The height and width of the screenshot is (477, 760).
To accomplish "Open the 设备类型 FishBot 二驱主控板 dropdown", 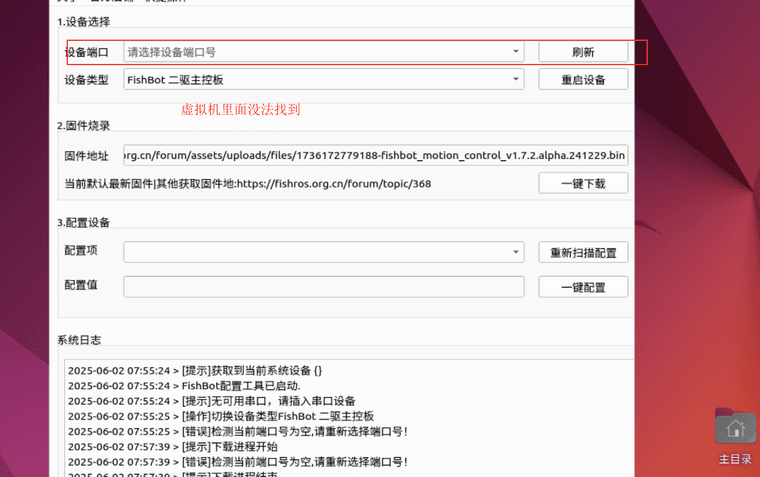I will pos(324,80).
